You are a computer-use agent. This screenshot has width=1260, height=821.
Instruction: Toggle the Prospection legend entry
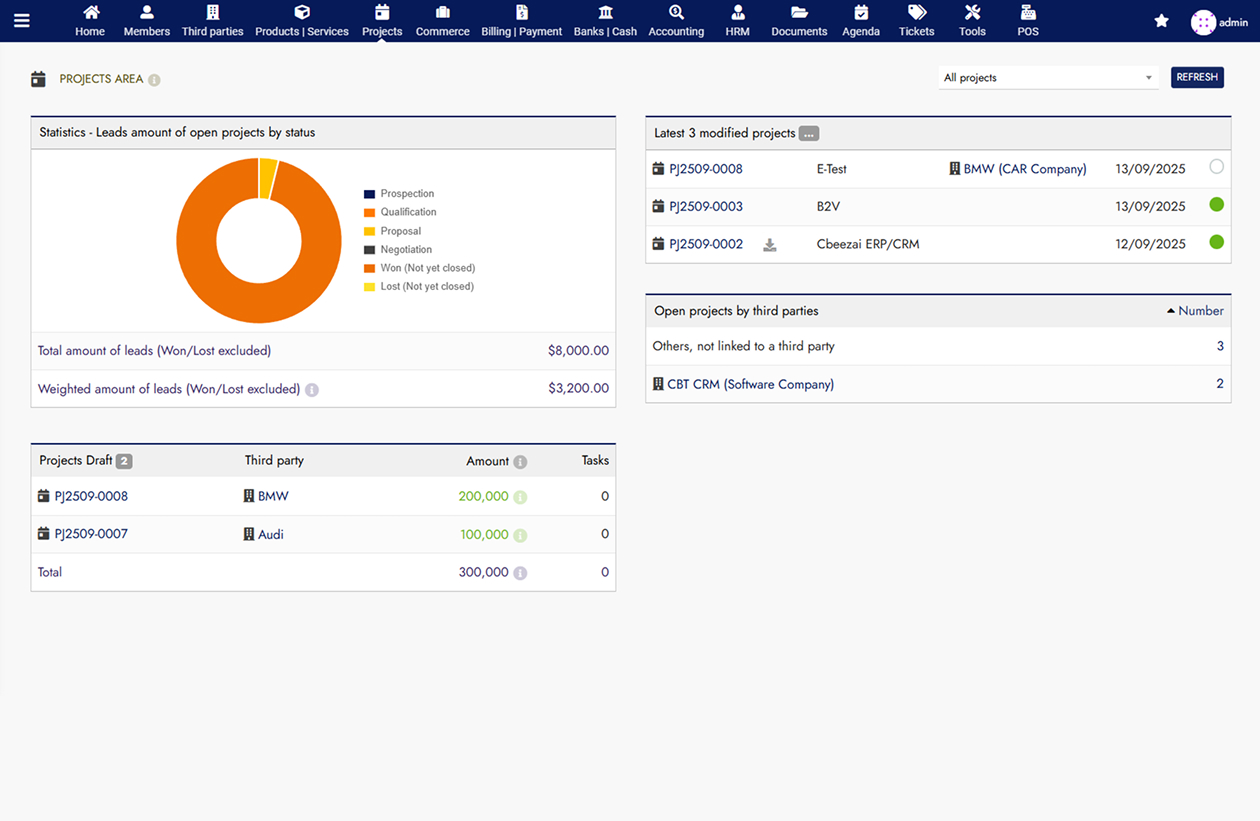point(406,194)
